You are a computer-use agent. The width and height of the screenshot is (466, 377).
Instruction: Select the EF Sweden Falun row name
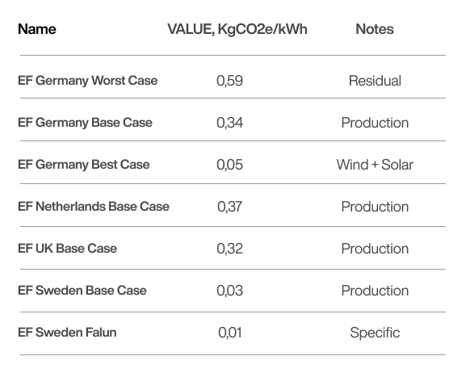(67, 332)
